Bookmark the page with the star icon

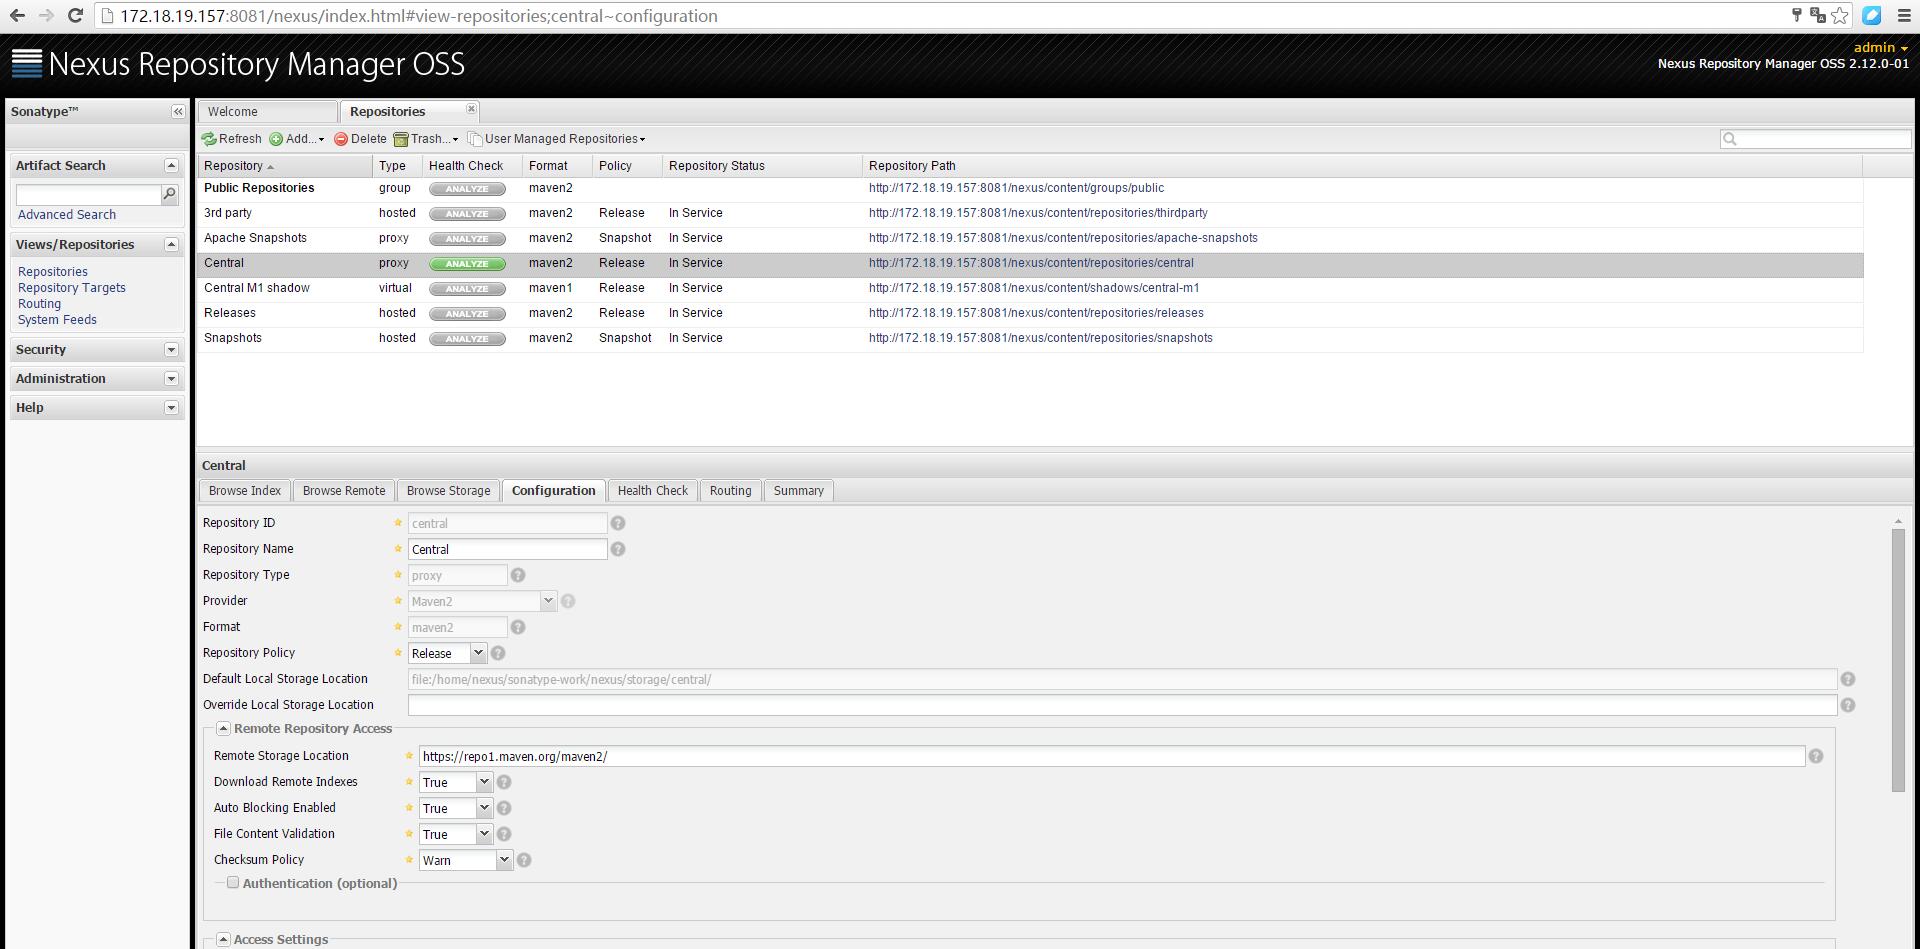(x=1840, y=15)
